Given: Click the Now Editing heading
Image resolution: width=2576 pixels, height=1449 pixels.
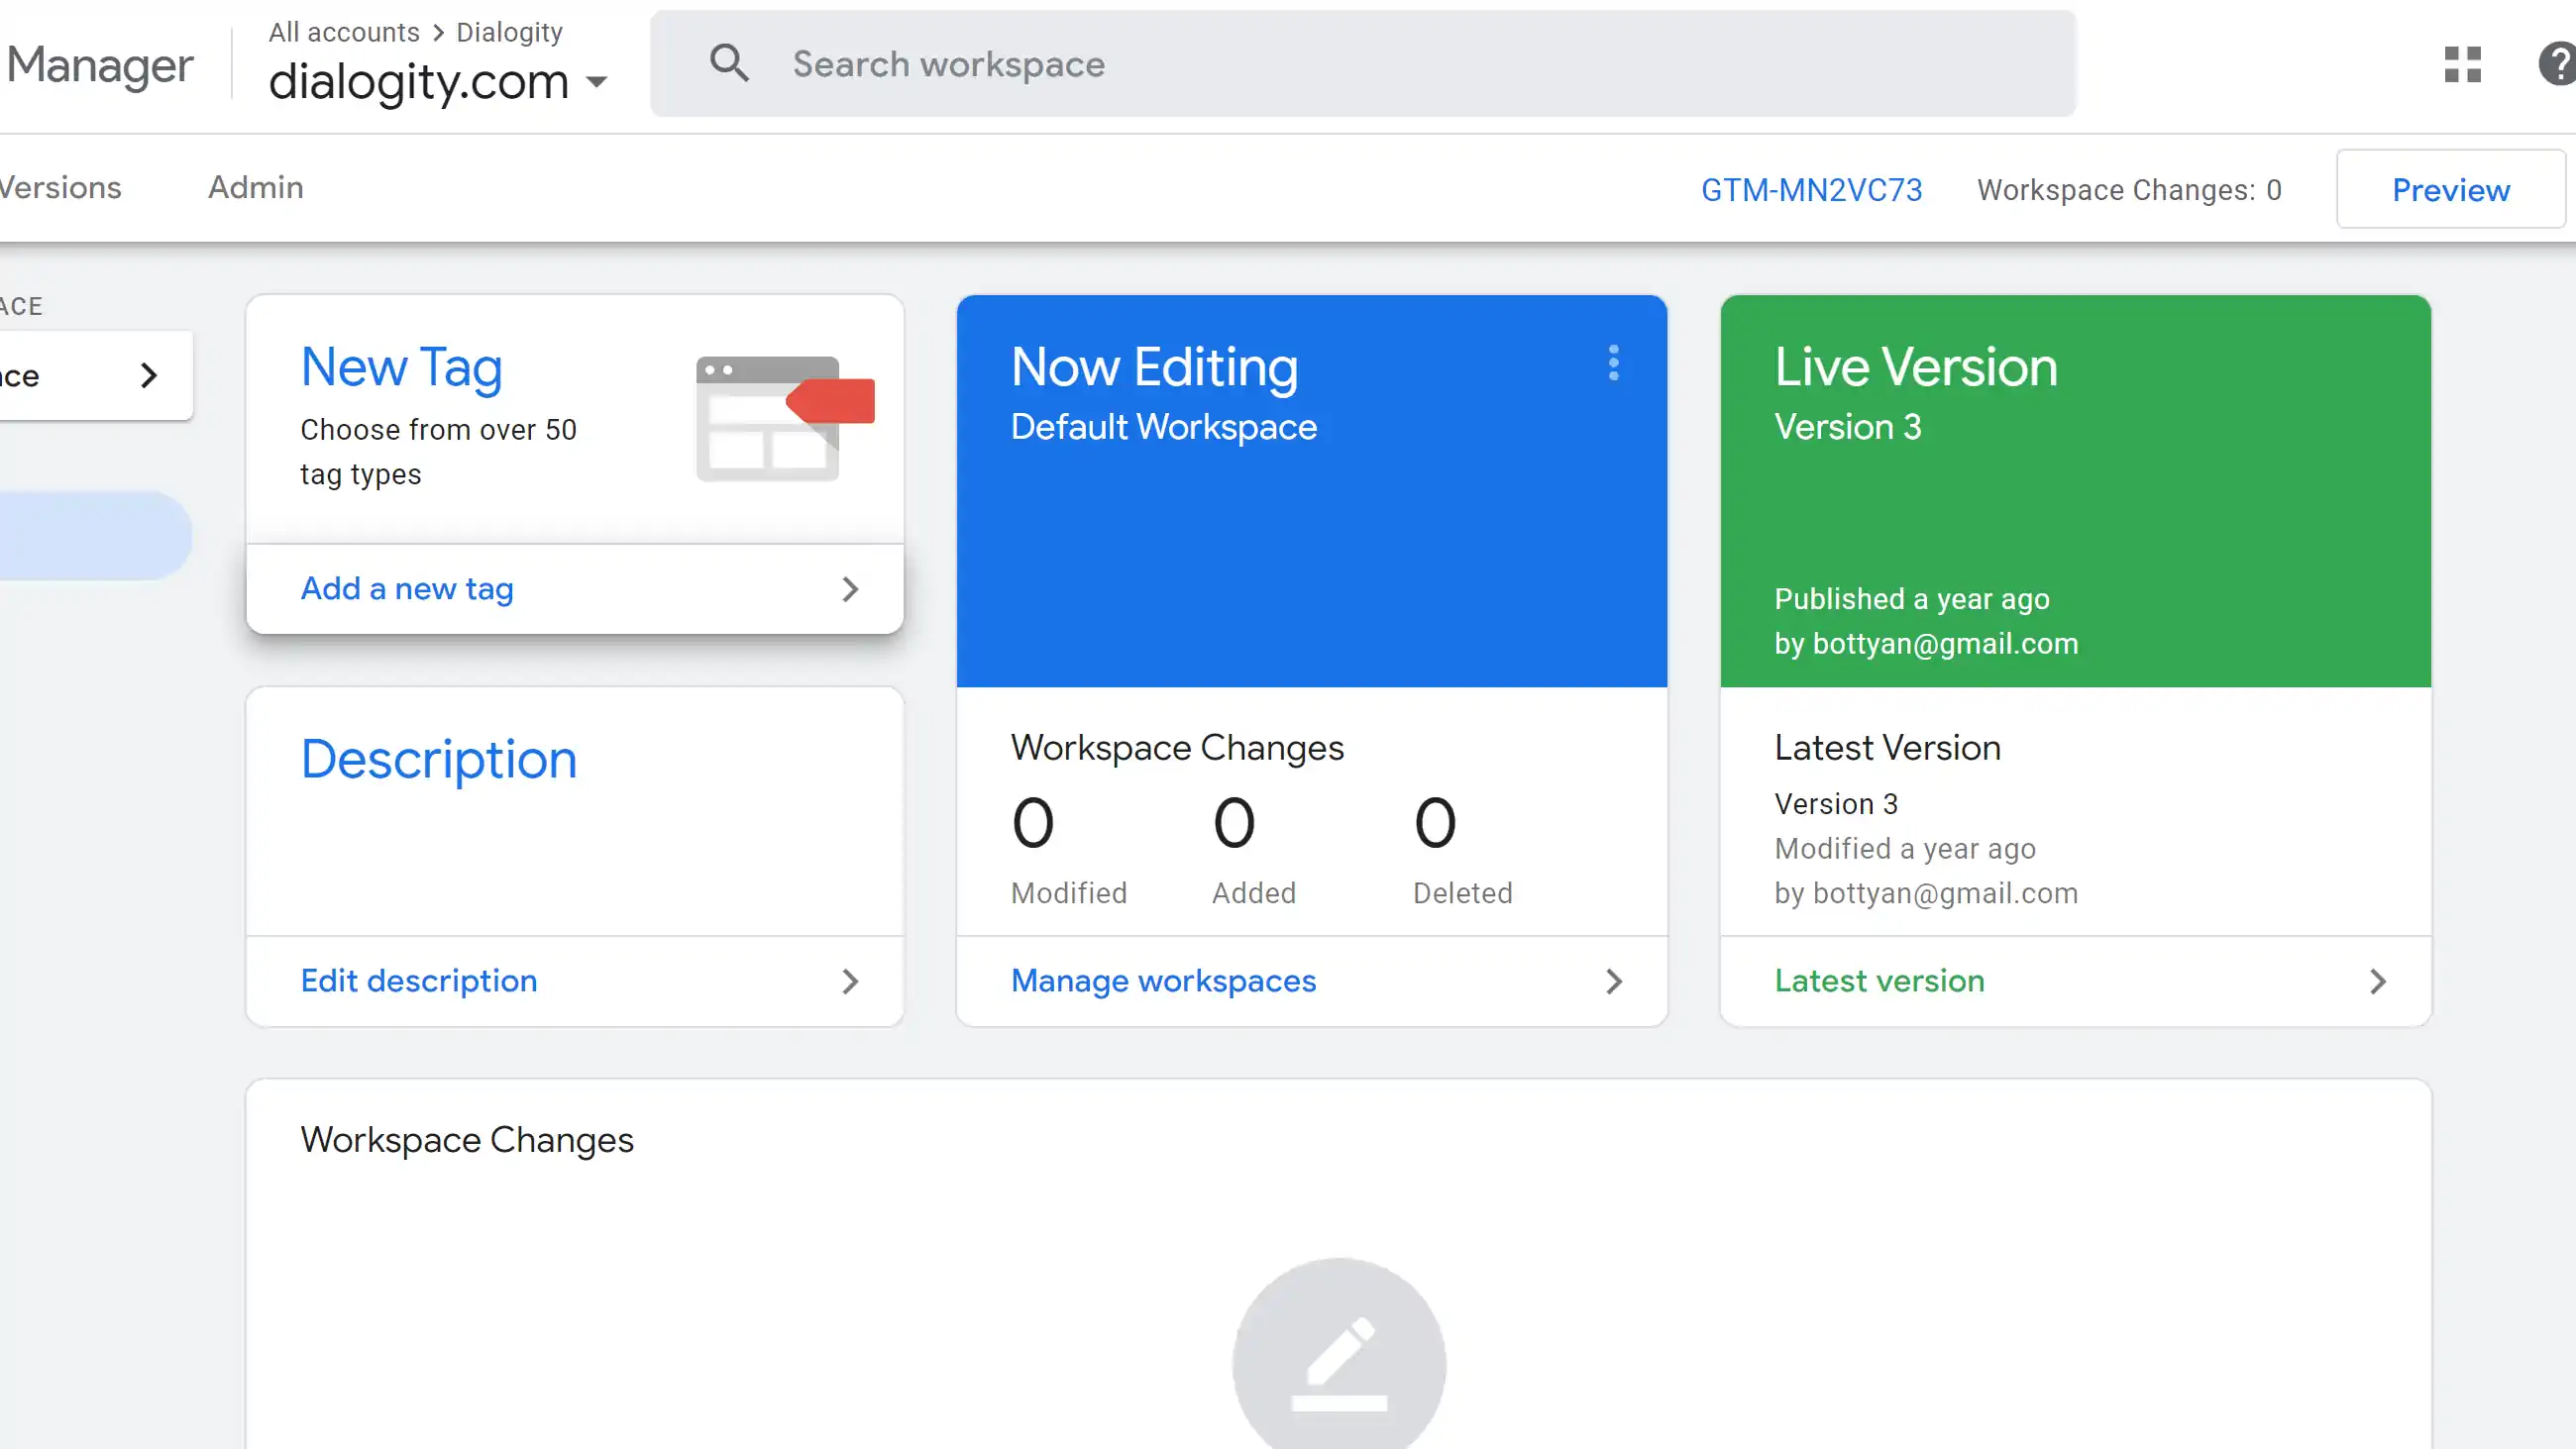Looking at the screenshot, I should (1154, 367).
